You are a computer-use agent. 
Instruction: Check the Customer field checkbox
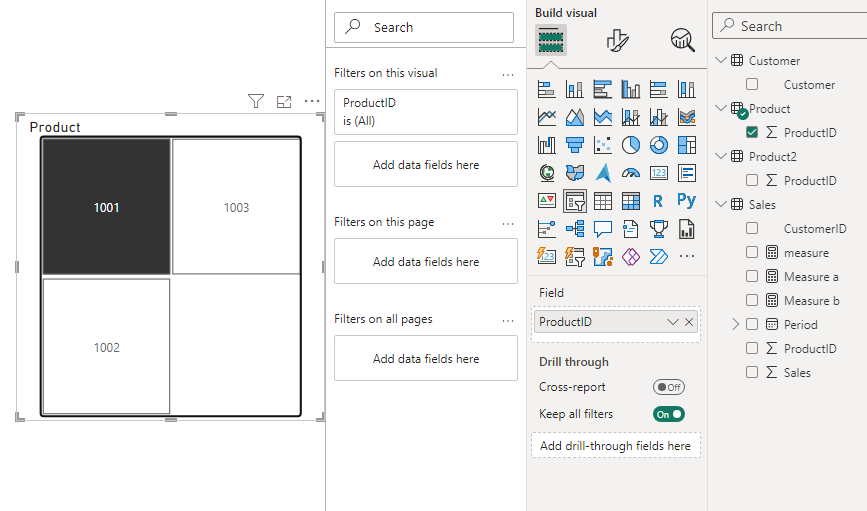(x=752, y=85)
